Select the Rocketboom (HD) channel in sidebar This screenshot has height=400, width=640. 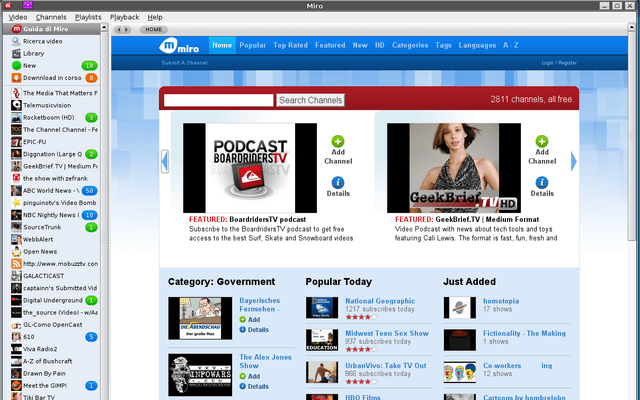[x=51, y=118]
